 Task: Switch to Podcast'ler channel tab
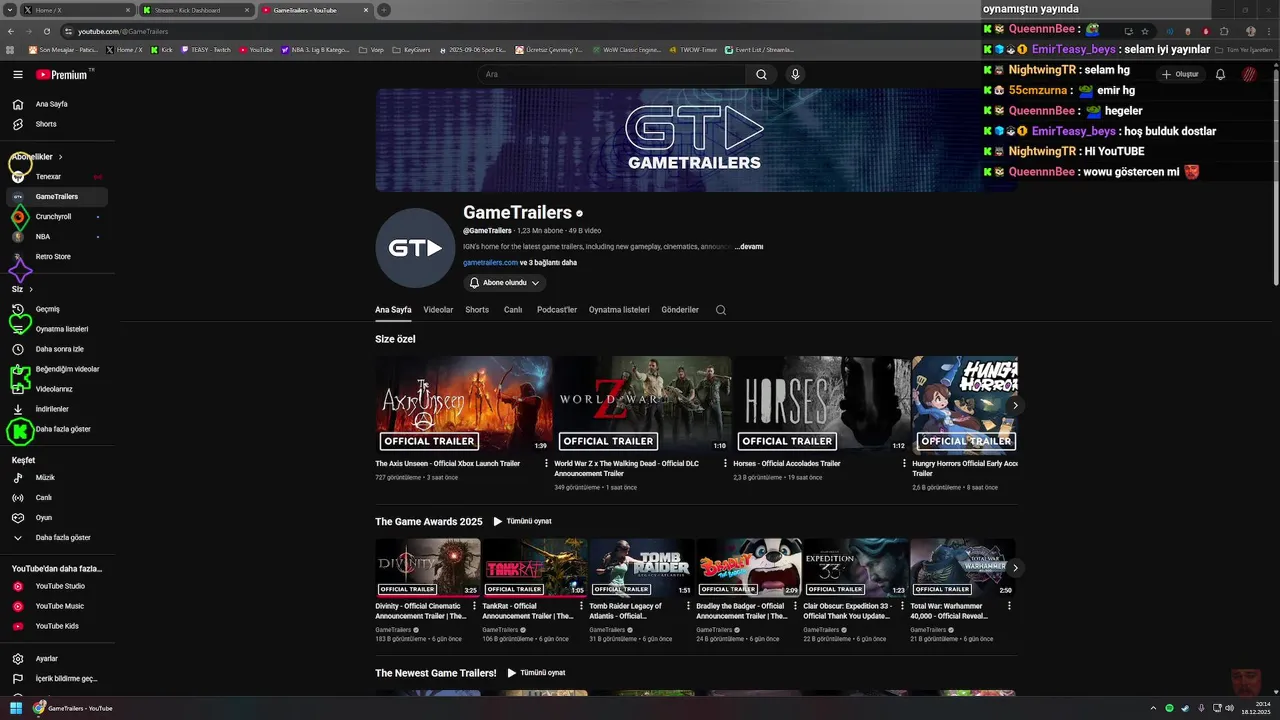tap(557, 310)
